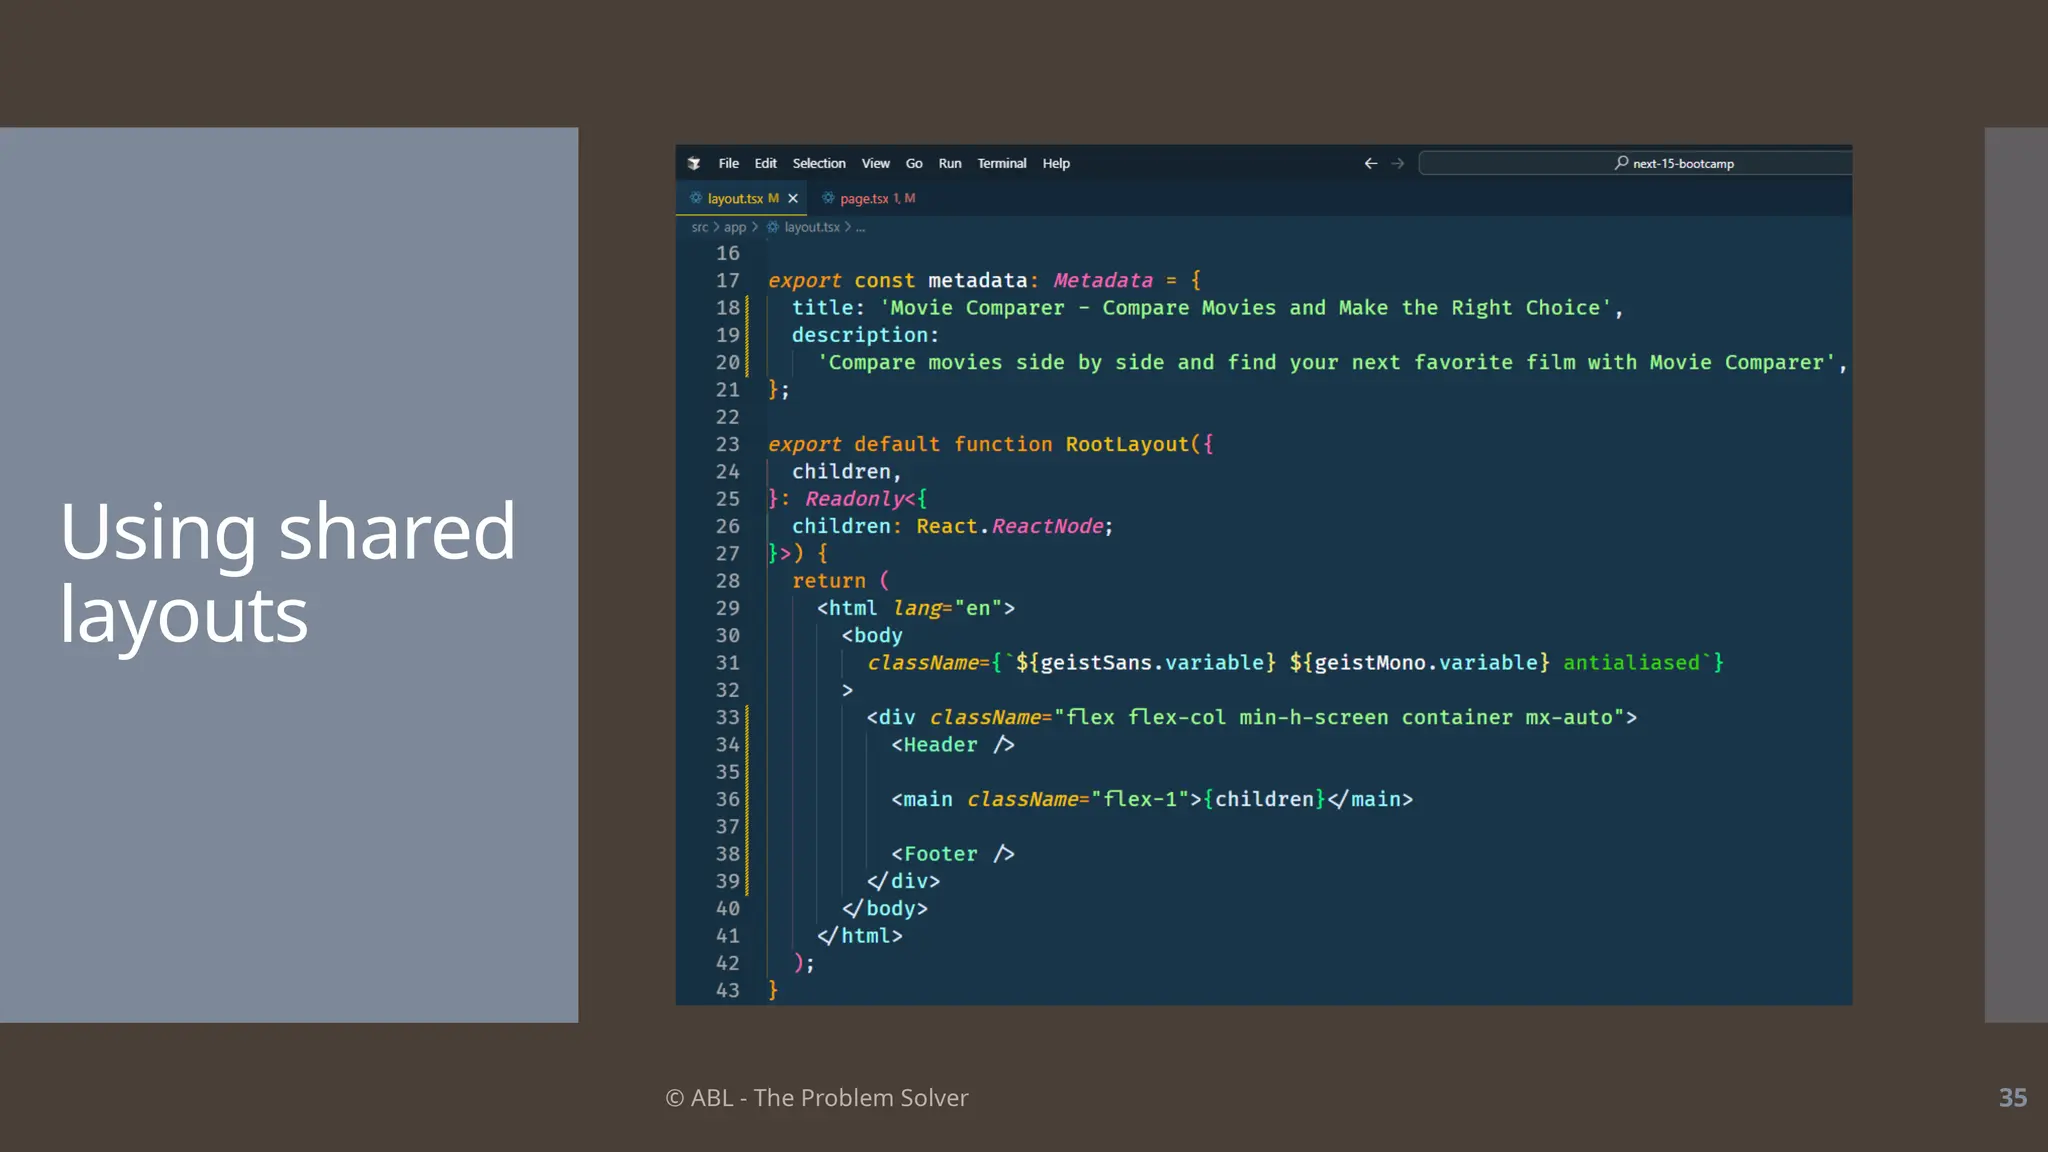Click Readonly on line 25

(854, 499)
